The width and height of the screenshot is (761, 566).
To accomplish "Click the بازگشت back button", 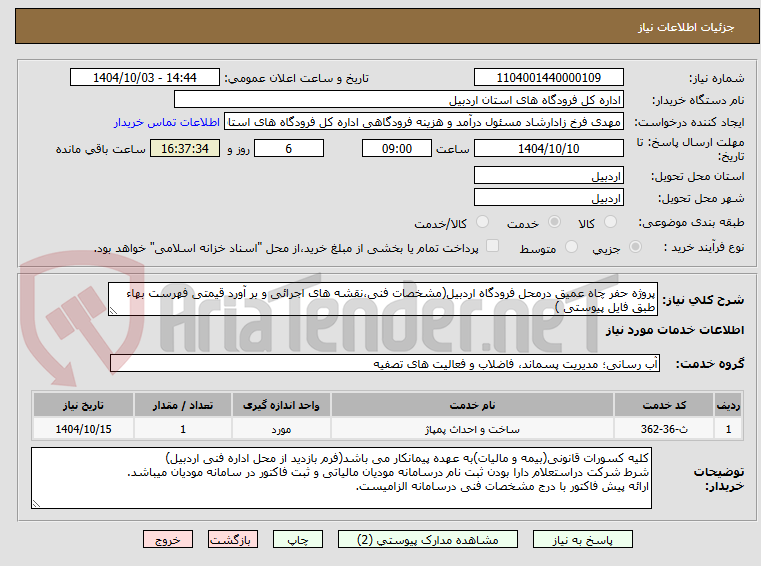I will (x=232, y=539).
